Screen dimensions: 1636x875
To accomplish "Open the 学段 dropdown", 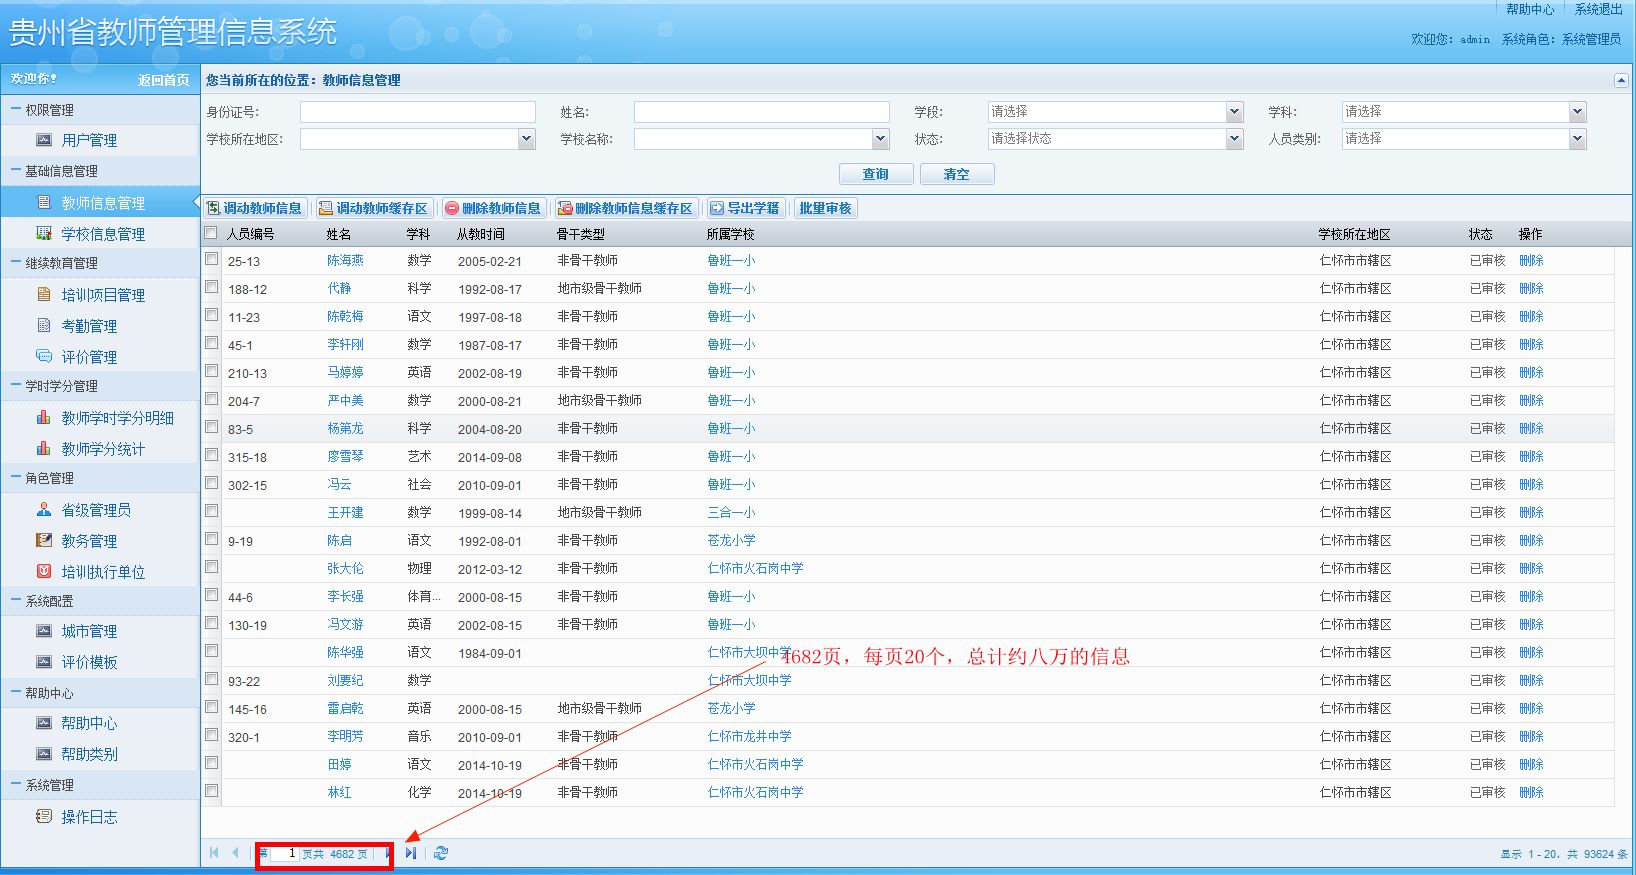I will pos(1115,112).
